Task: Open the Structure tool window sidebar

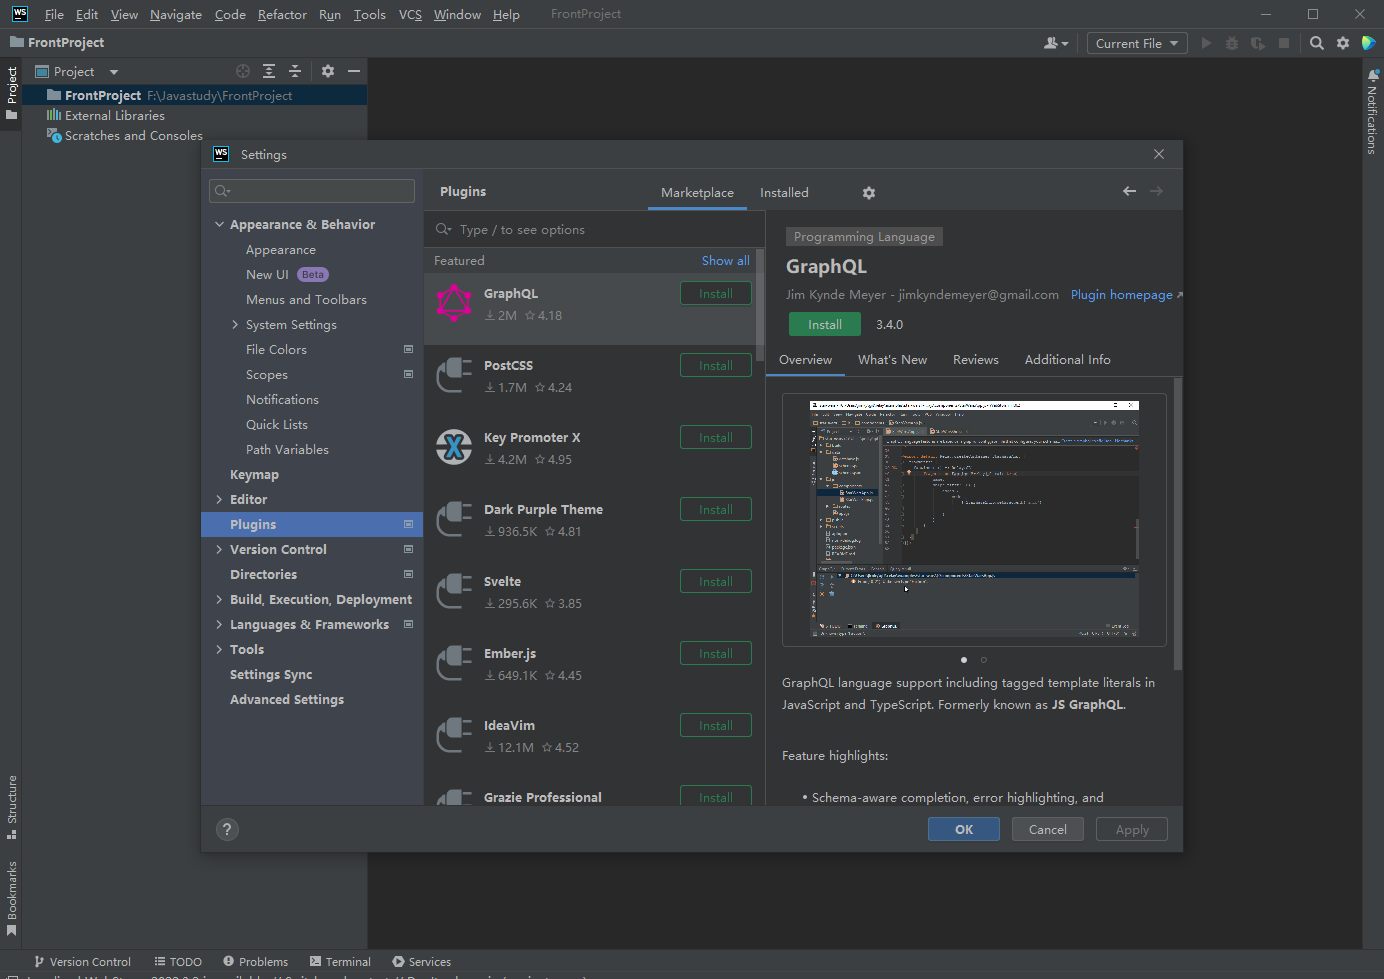Action: coord(12,806)
